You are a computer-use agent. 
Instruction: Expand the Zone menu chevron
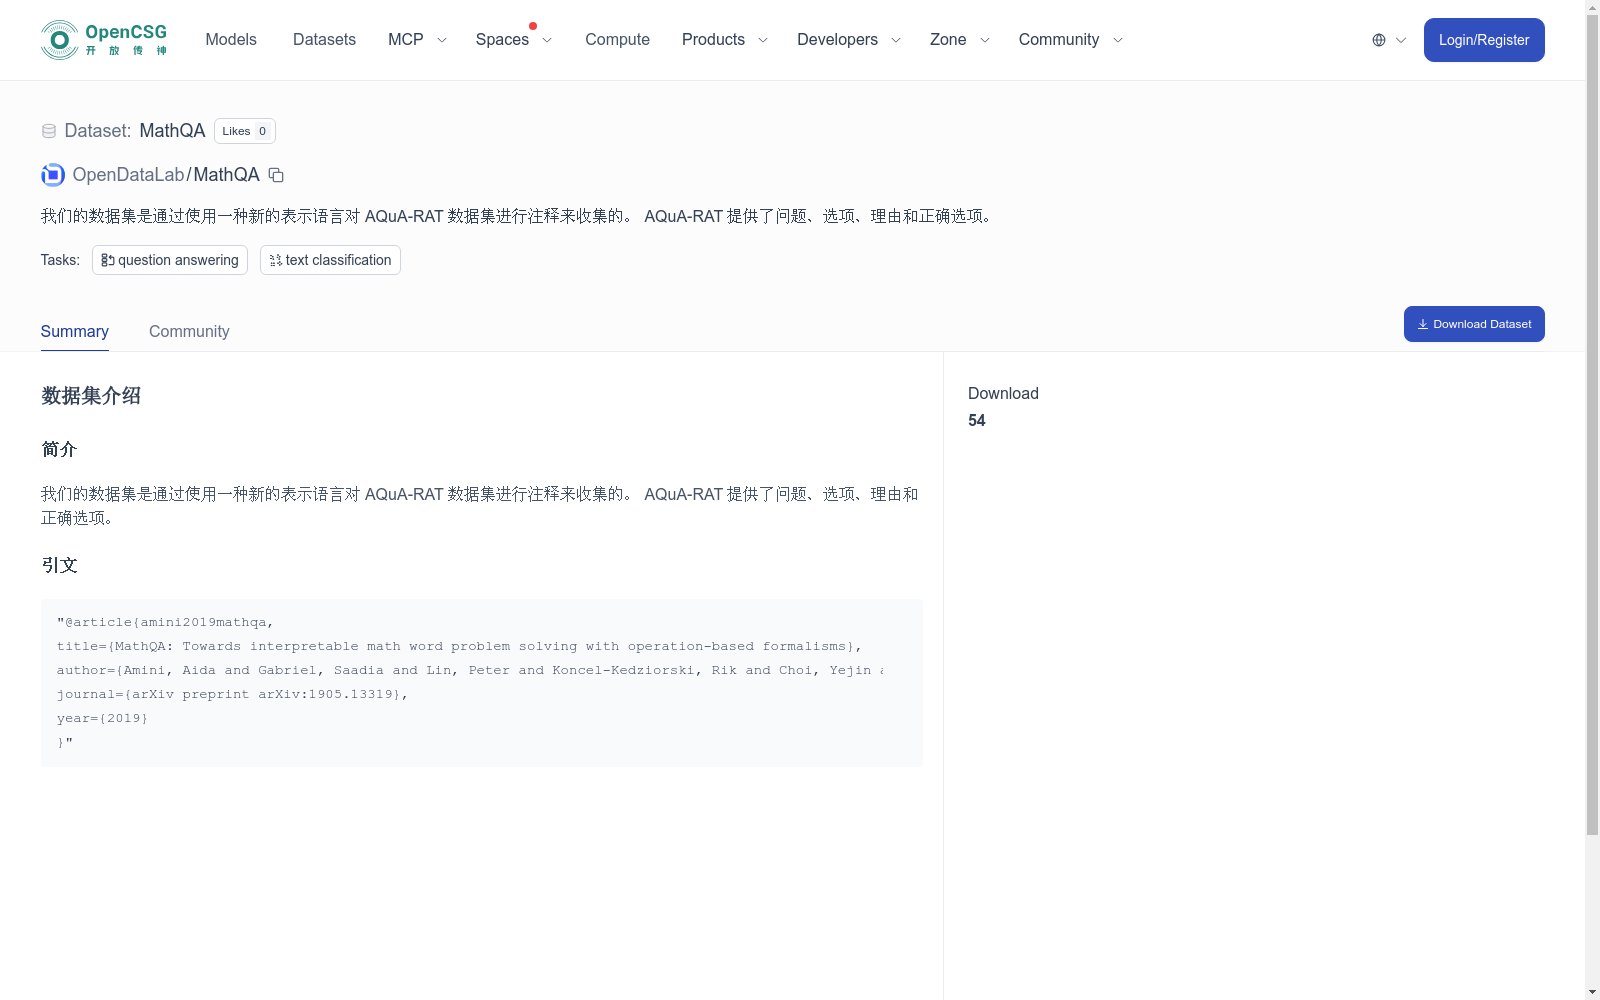pyautogui.click(x=984, y=40)
